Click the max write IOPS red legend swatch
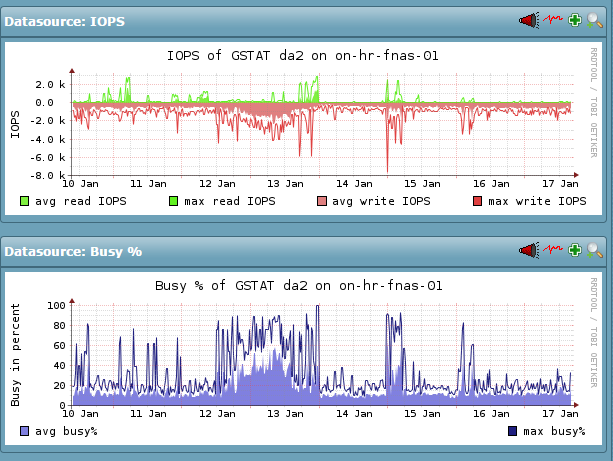The image size is (613, 461). 477,201
